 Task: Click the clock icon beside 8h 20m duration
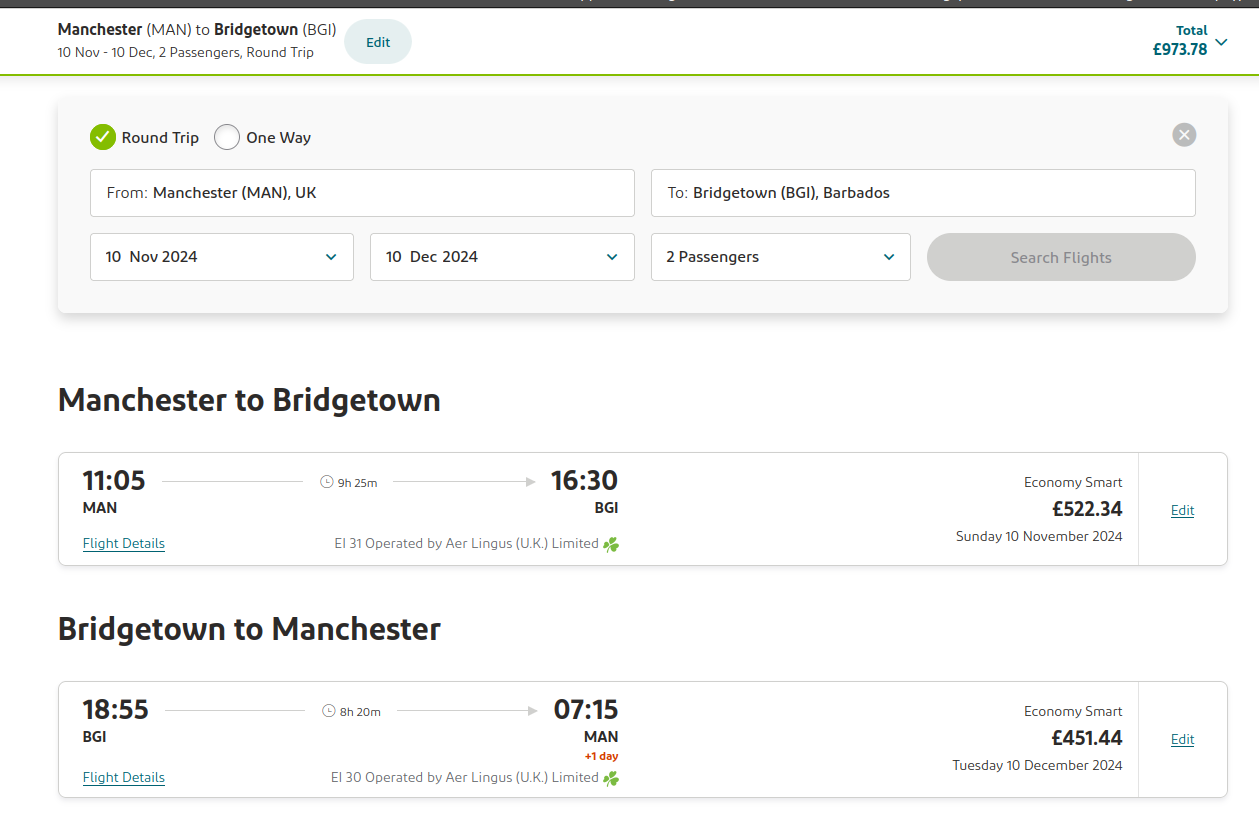(329, 711)
